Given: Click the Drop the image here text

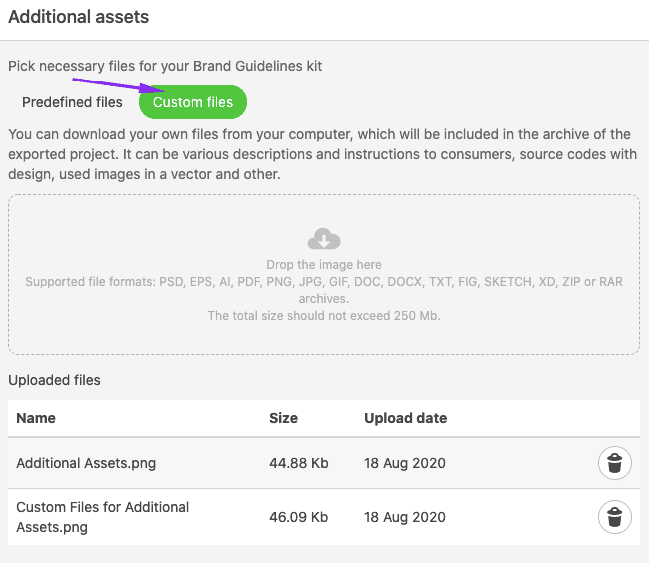Looking at the screenshot, I should coord(324,265).
